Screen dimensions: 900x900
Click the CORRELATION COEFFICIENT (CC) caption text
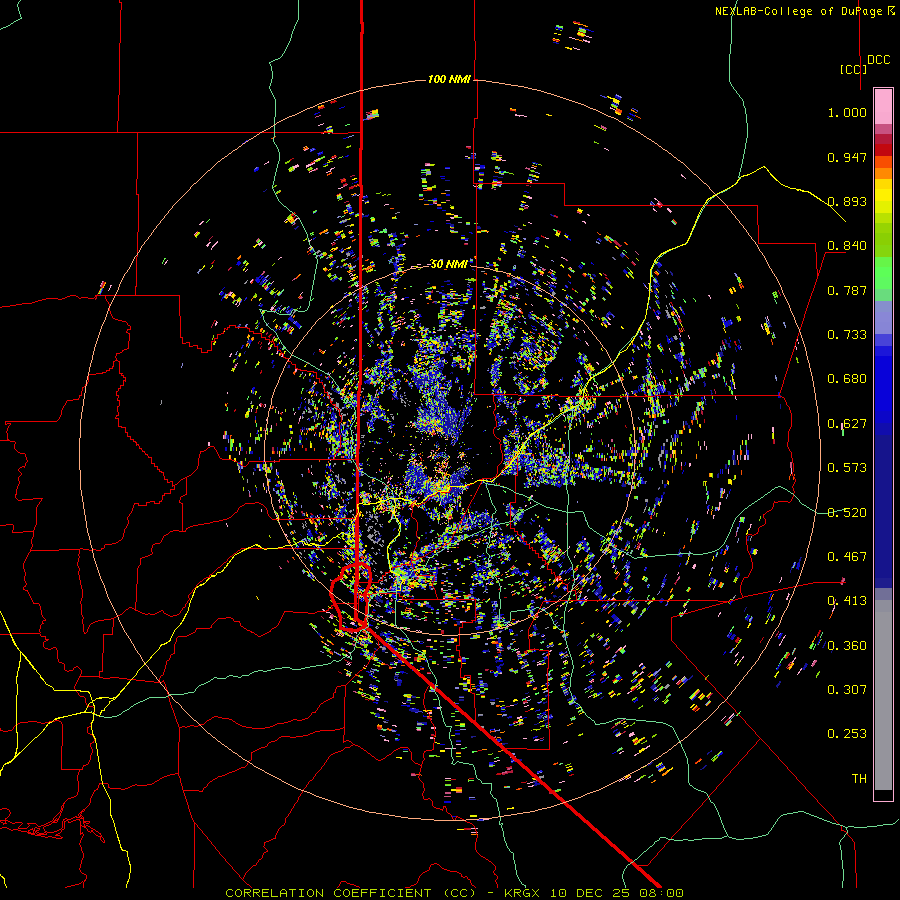coord(351,893)
